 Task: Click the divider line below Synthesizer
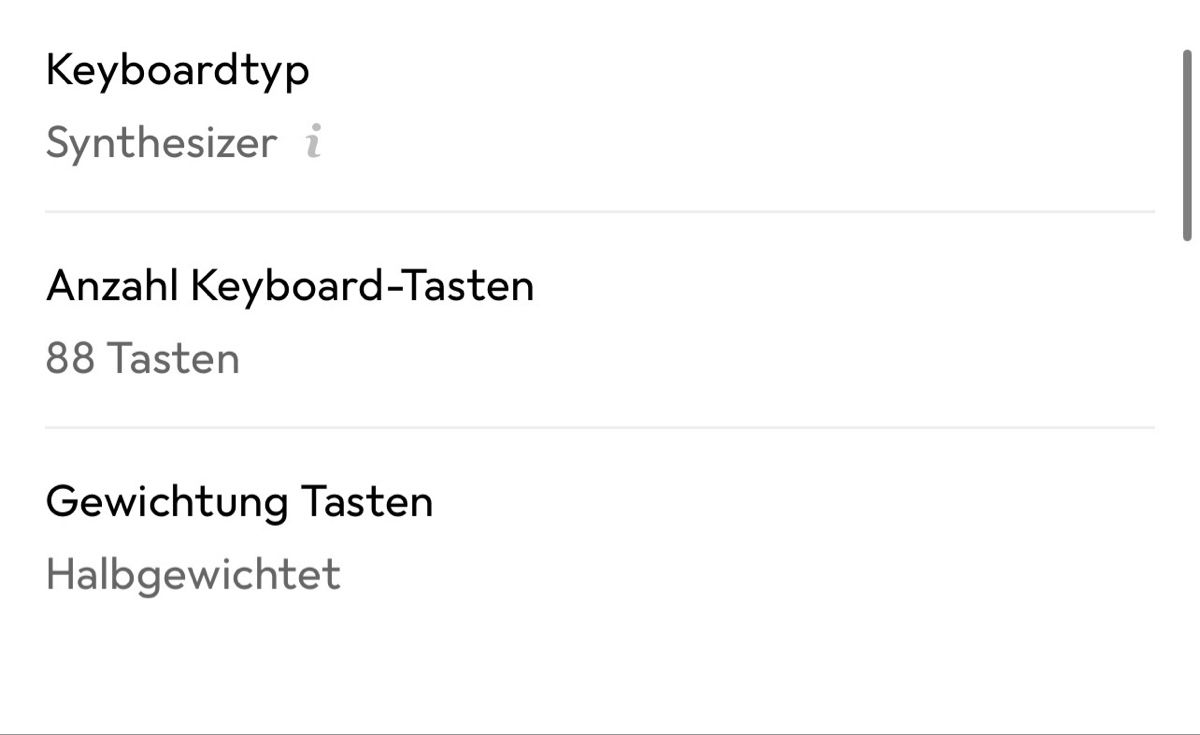pyautogui.click(x=600, y=212)
